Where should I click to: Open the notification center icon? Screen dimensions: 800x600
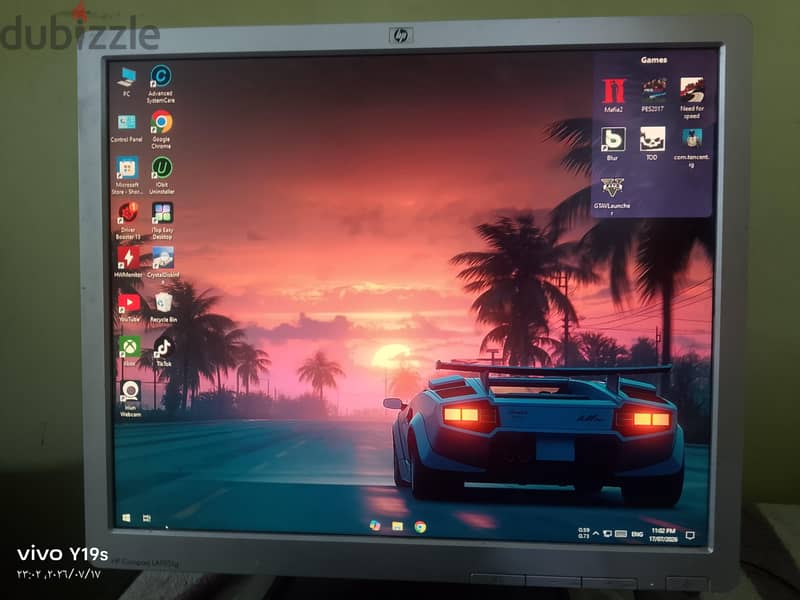click(x=690, y=535)
